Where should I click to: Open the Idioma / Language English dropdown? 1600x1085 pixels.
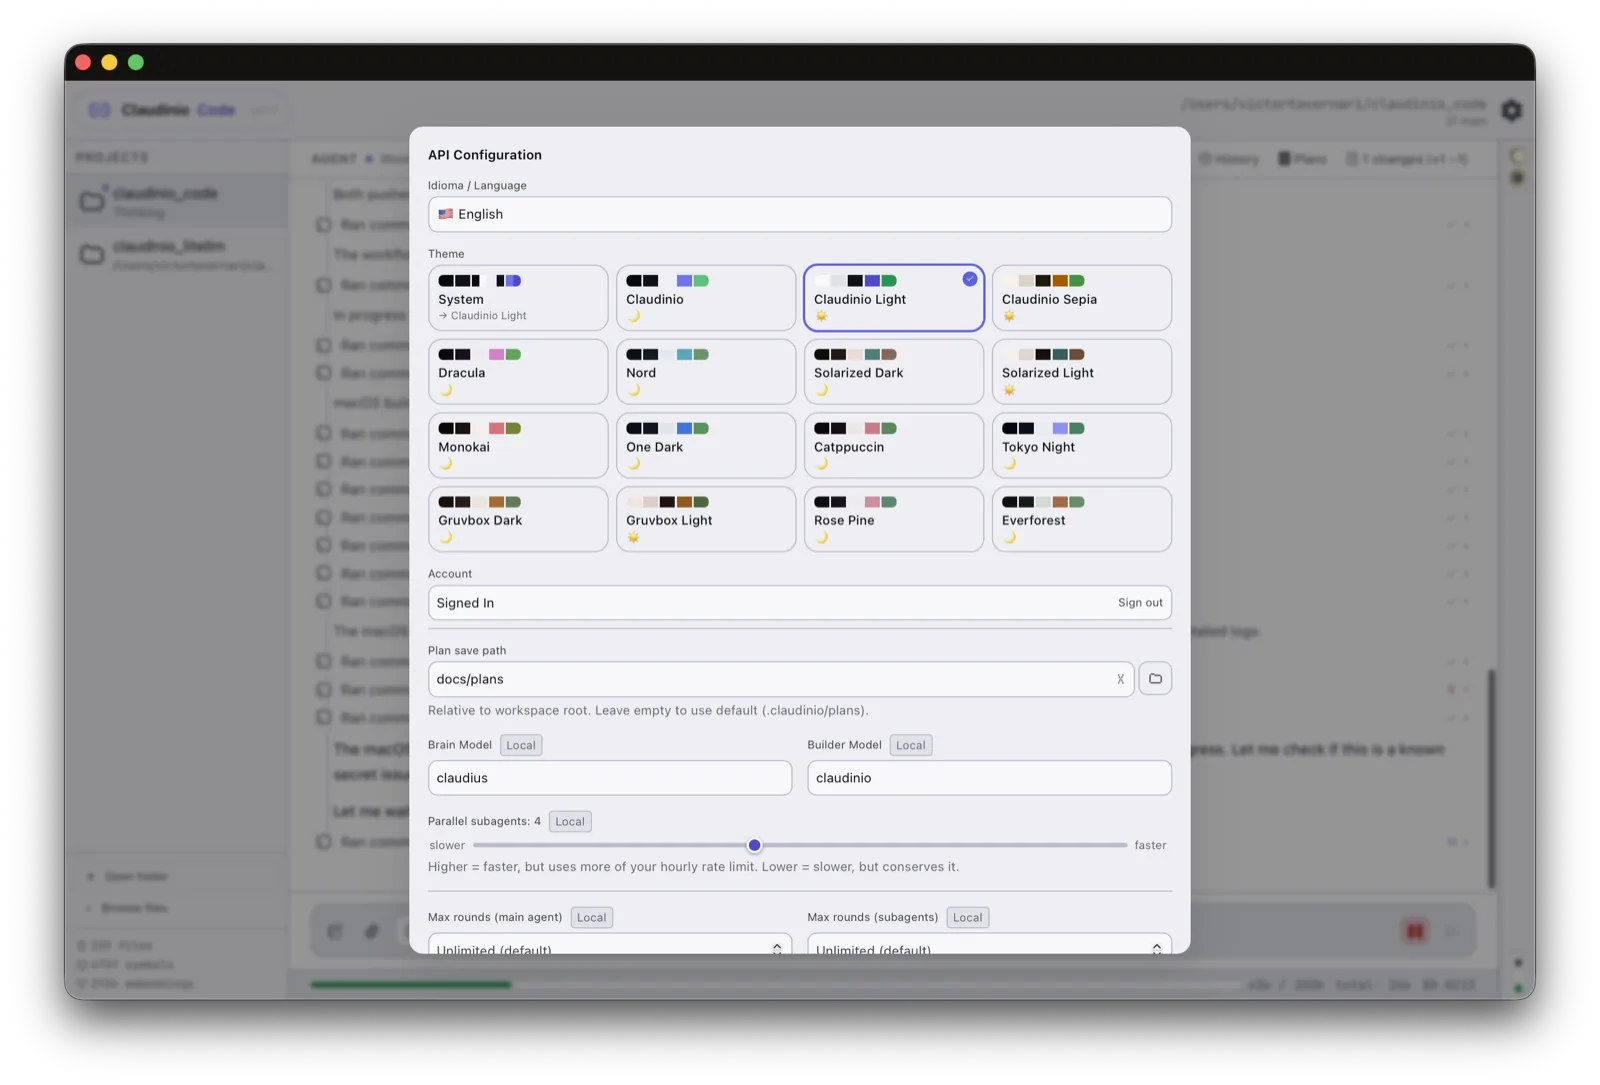(x=800, y=214)
